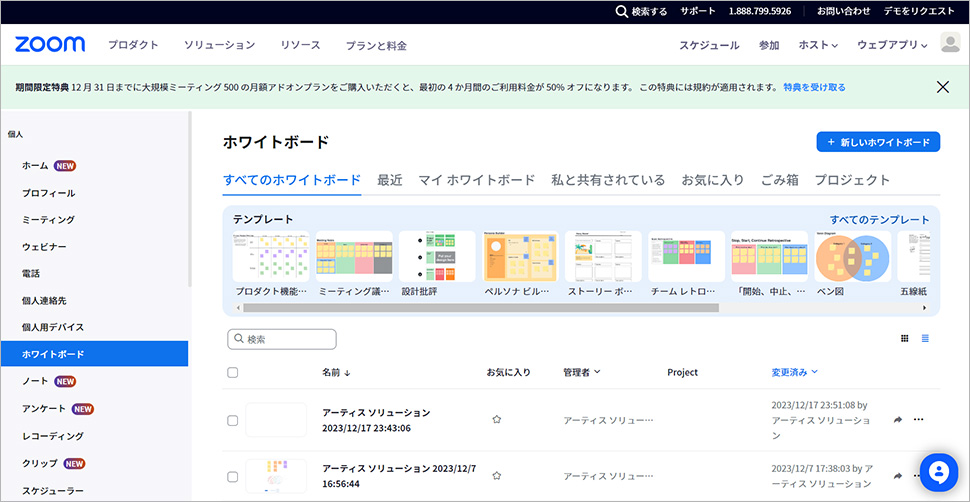Click the スケジュール link
This screenshot has width=970, height=502.
[x=709, y=45]
